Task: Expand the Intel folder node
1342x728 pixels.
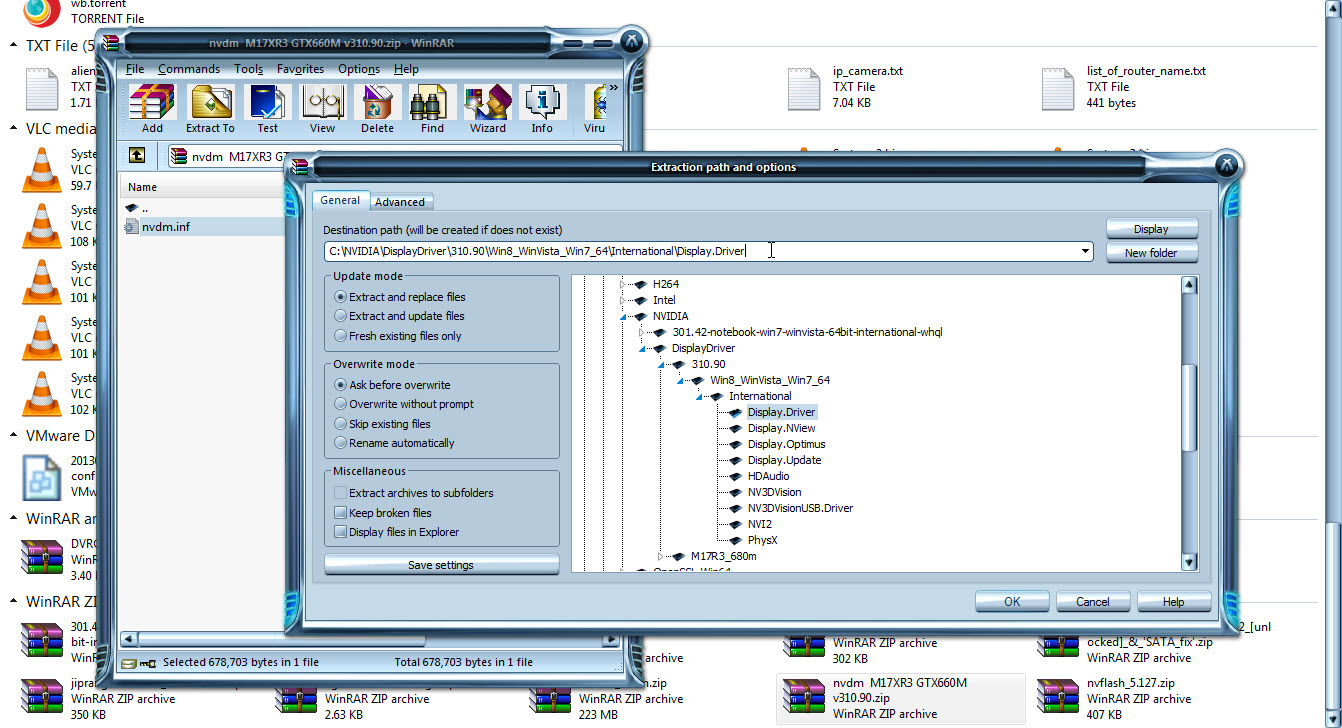Action: 625,300
